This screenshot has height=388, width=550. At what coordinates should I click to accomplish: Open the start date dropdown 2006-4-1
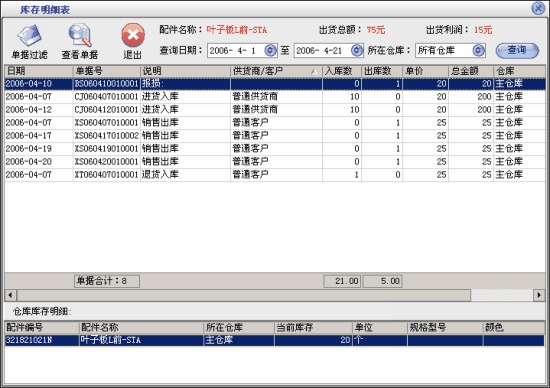[270, 51]
